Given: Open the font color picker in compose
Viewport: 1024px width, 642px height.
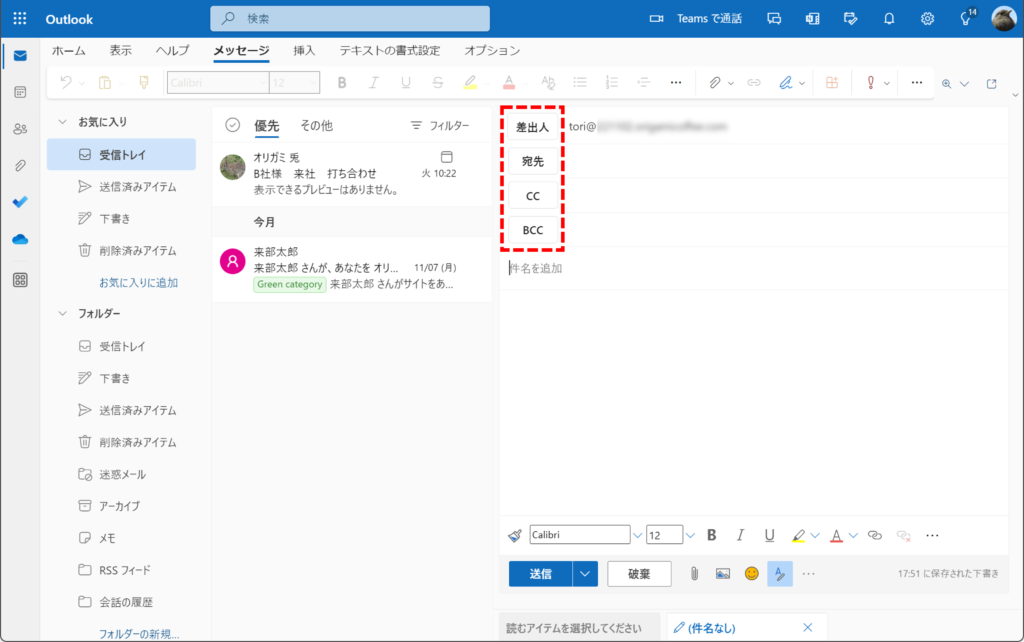Looking at the screenshot, I should coord(837,535).
